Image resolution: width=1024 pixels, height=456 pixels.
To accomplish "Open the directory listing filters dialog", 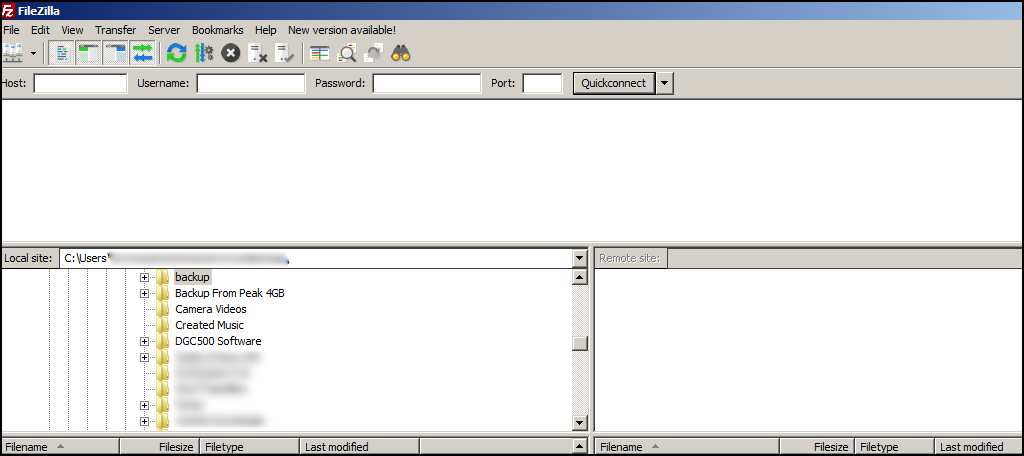I will (319, 53).
